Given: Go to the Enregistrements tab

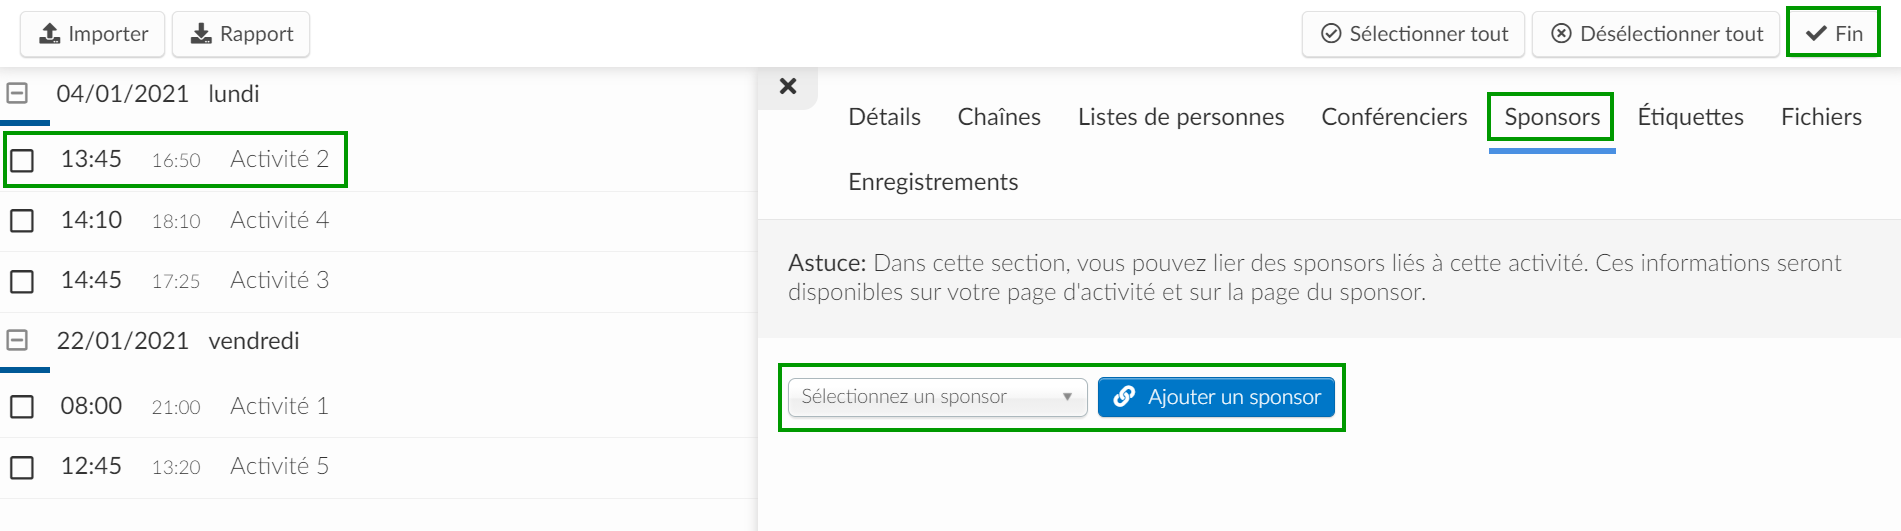Looking at the screenshot, I should tap(933, 182).
